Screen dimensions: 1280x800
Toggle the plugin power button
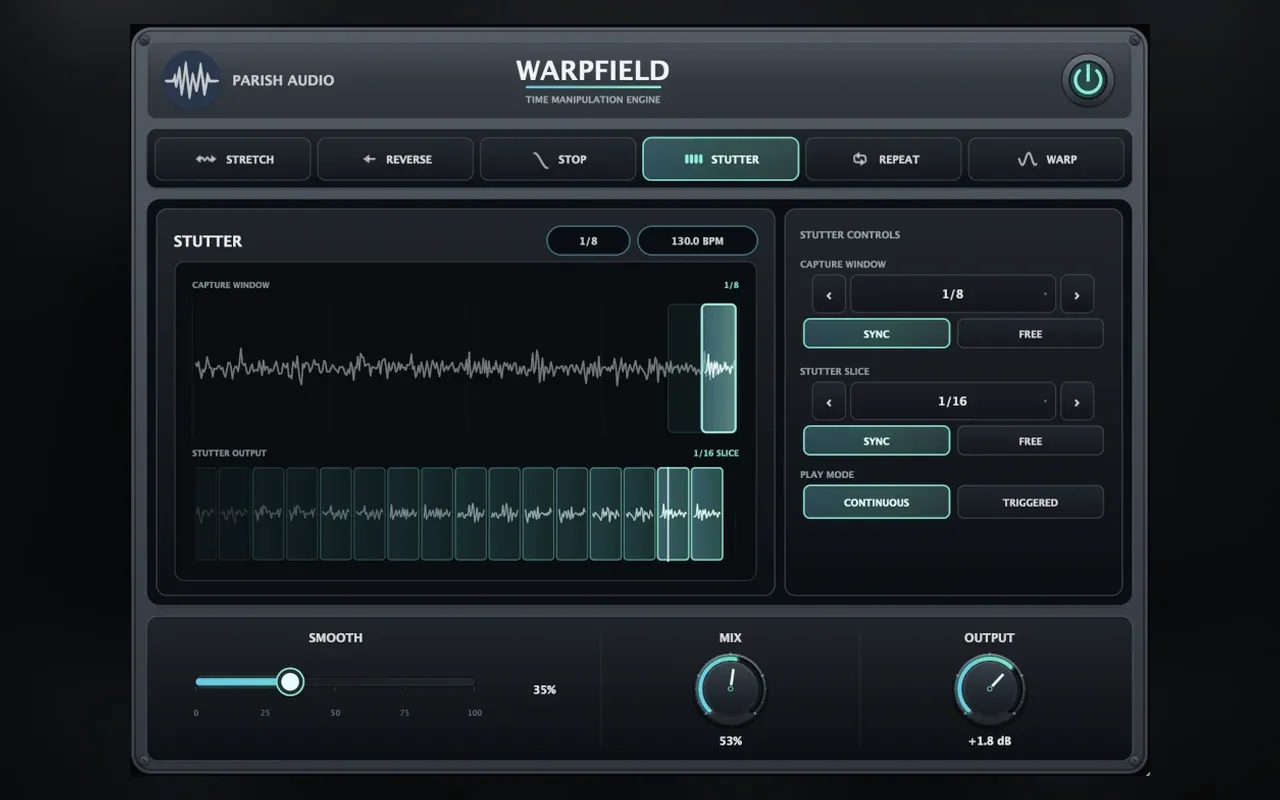[1088, 80]
